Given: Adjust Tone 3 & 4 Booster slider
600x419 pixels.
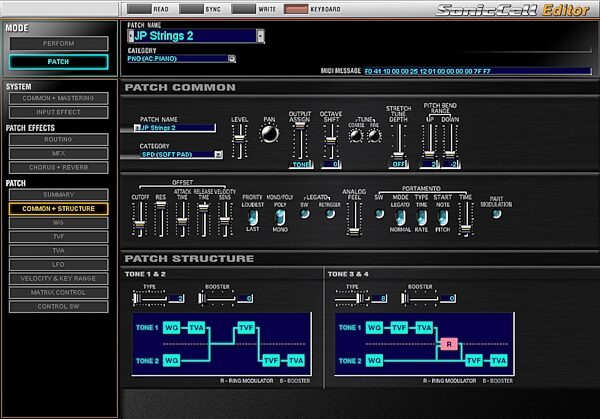Looking at the screenshot, I should click(419, 298).
